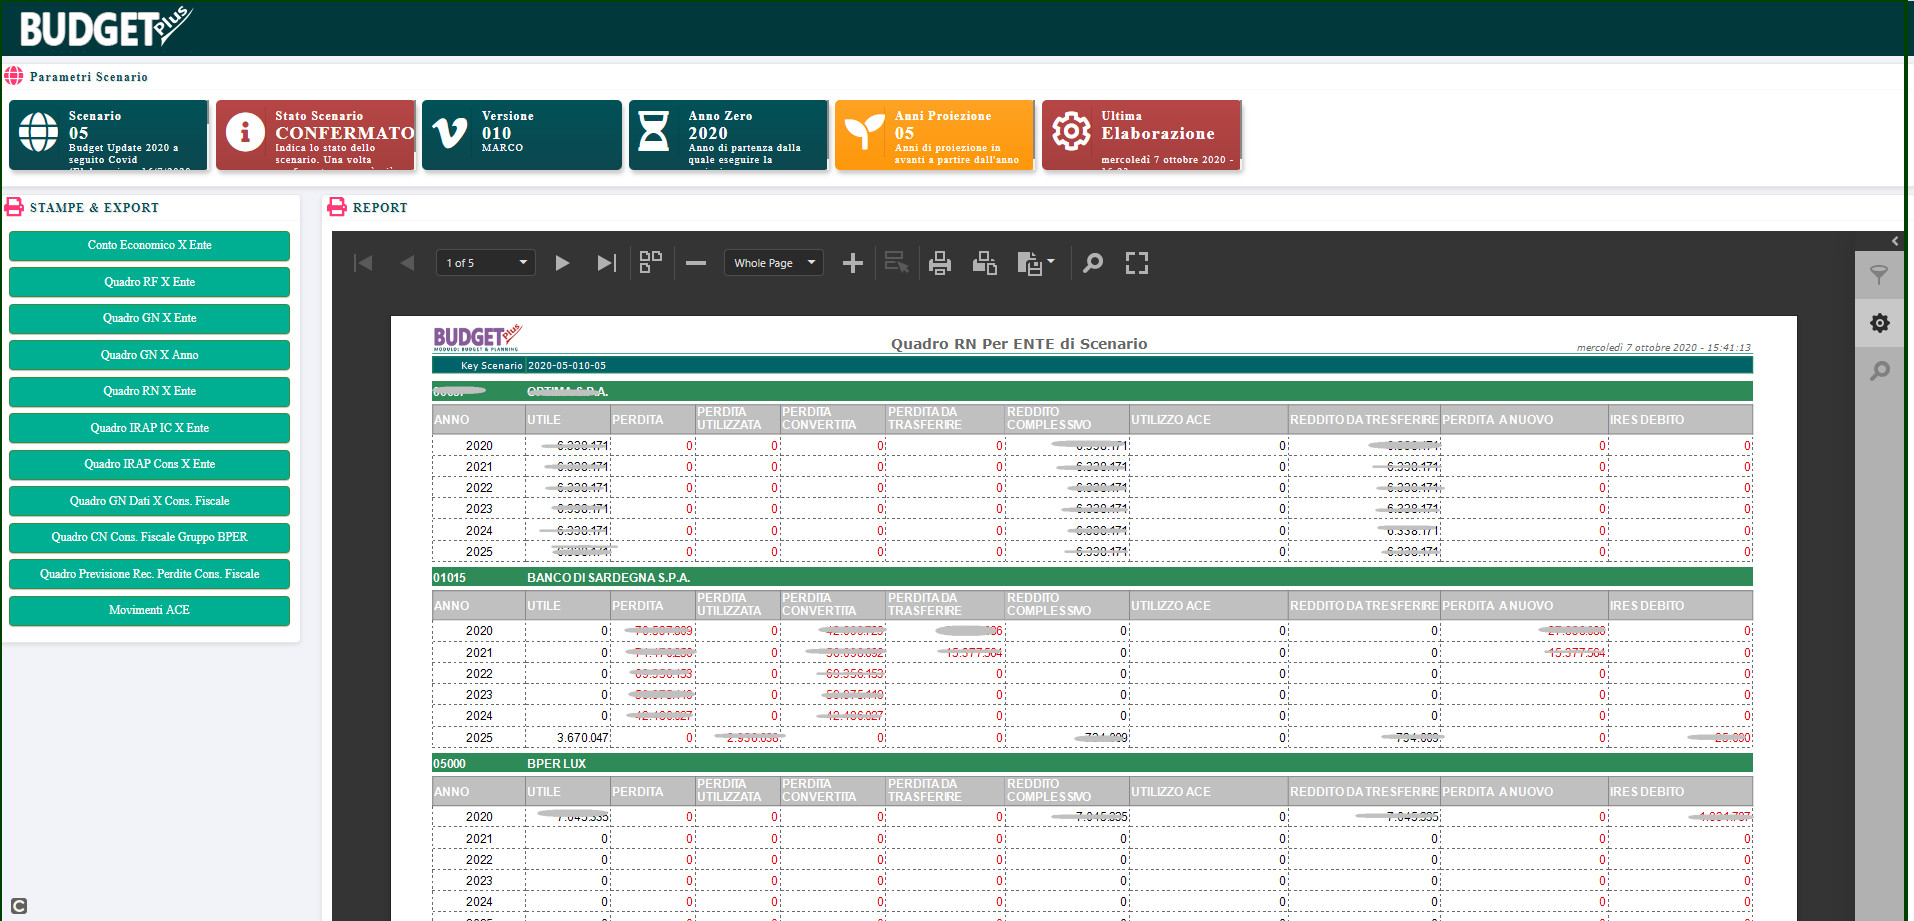
Task: Expand export format dropdown arrow
Action: (x=1050, y=262)
